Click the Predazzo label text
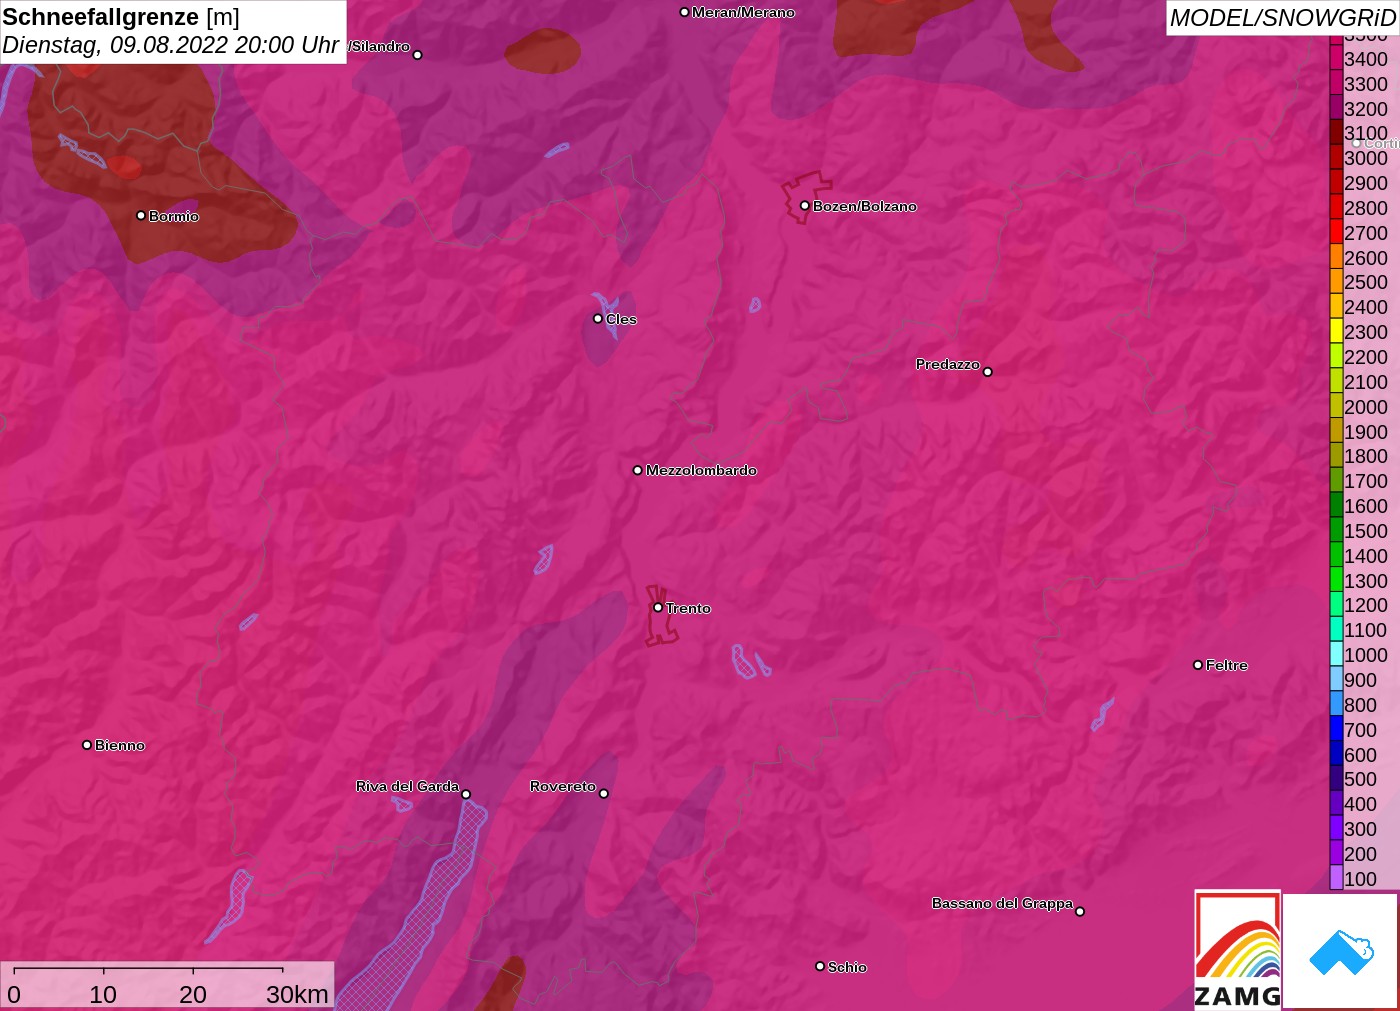This screenshot has height=1011, width=1400. point(947,364)
